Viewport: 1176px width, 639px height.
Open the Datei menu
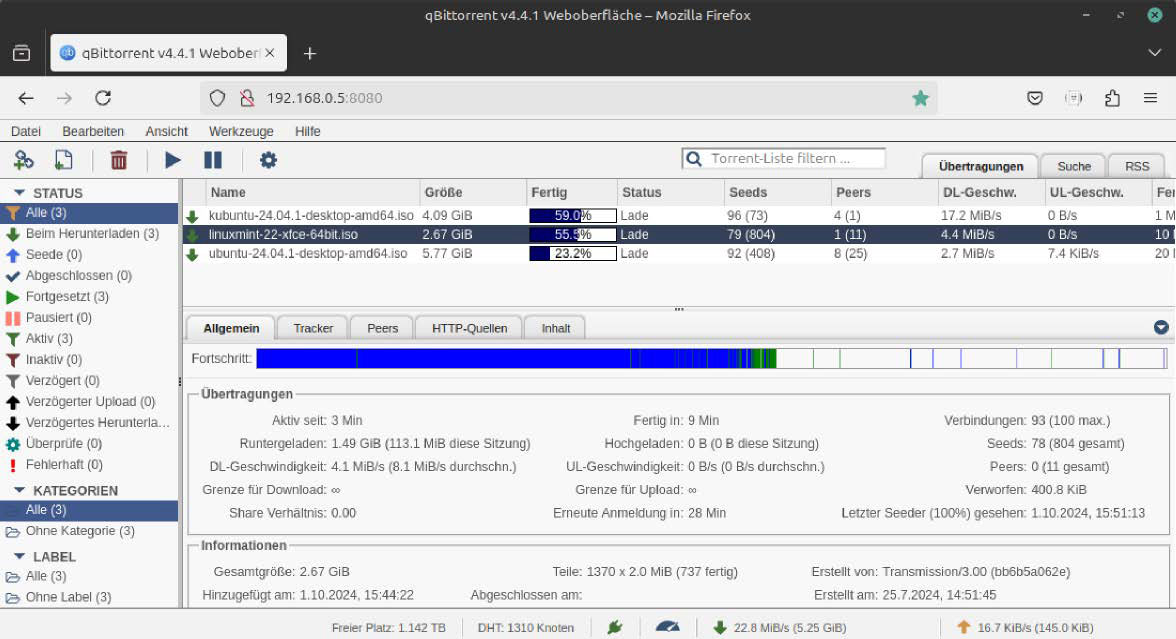26,131
